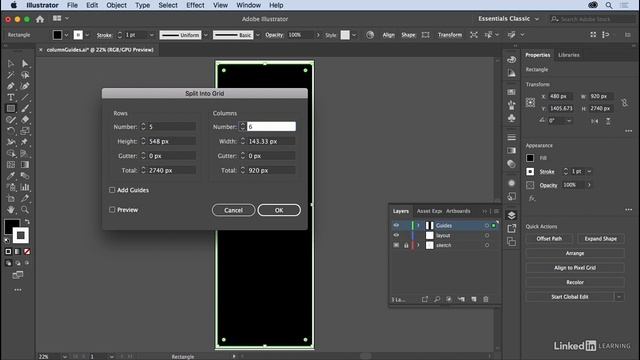The height and width of the screenshot is (360, 640).
Task: Hide the layout layer eye
Action: (x=396, y=235)
